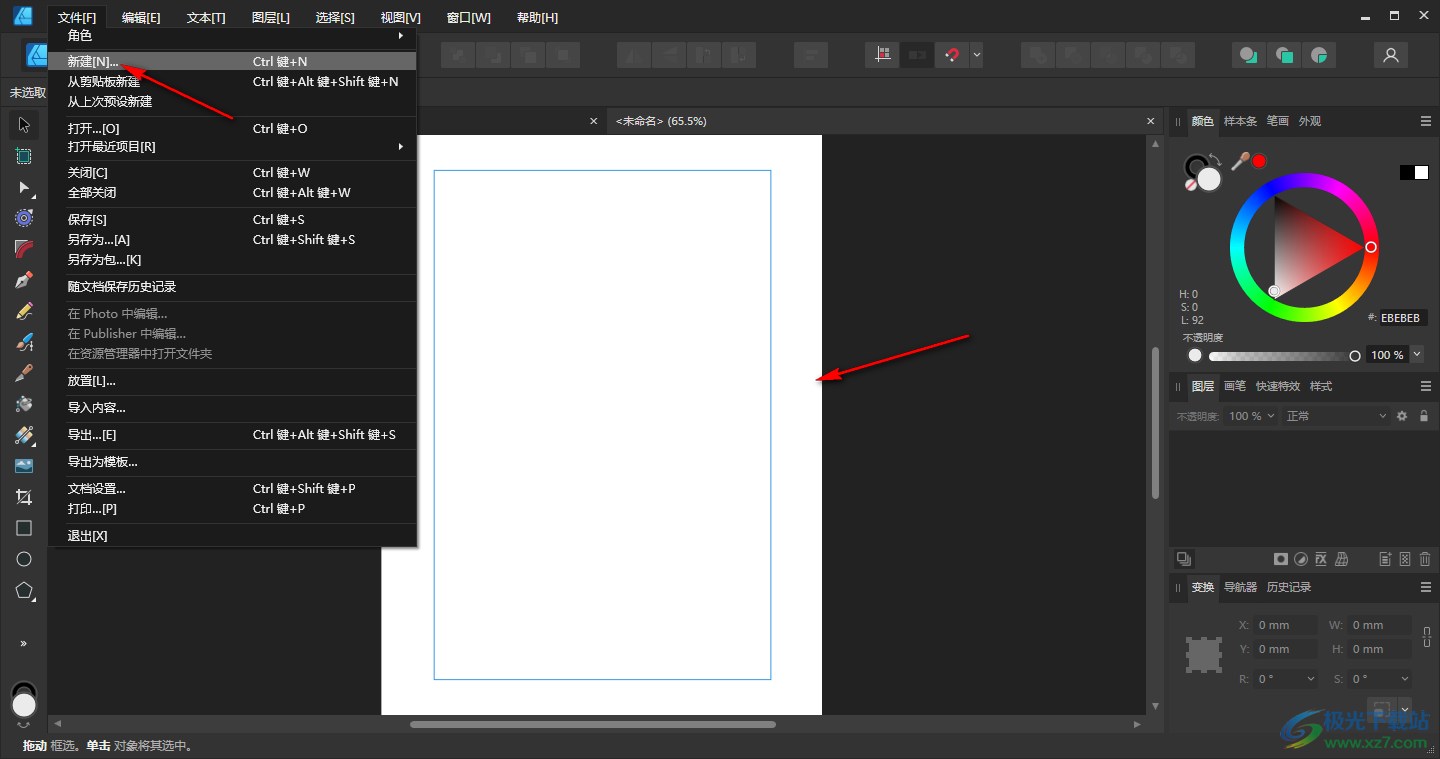The height and width of the screenshot is (759, 1440).
Task: Select the Crop tool
Action: pyautogui.click(x=24, y=497)
